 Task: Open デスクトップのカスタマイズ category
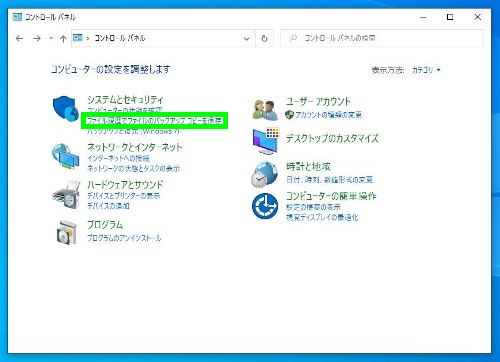click(x=332, y=138)
